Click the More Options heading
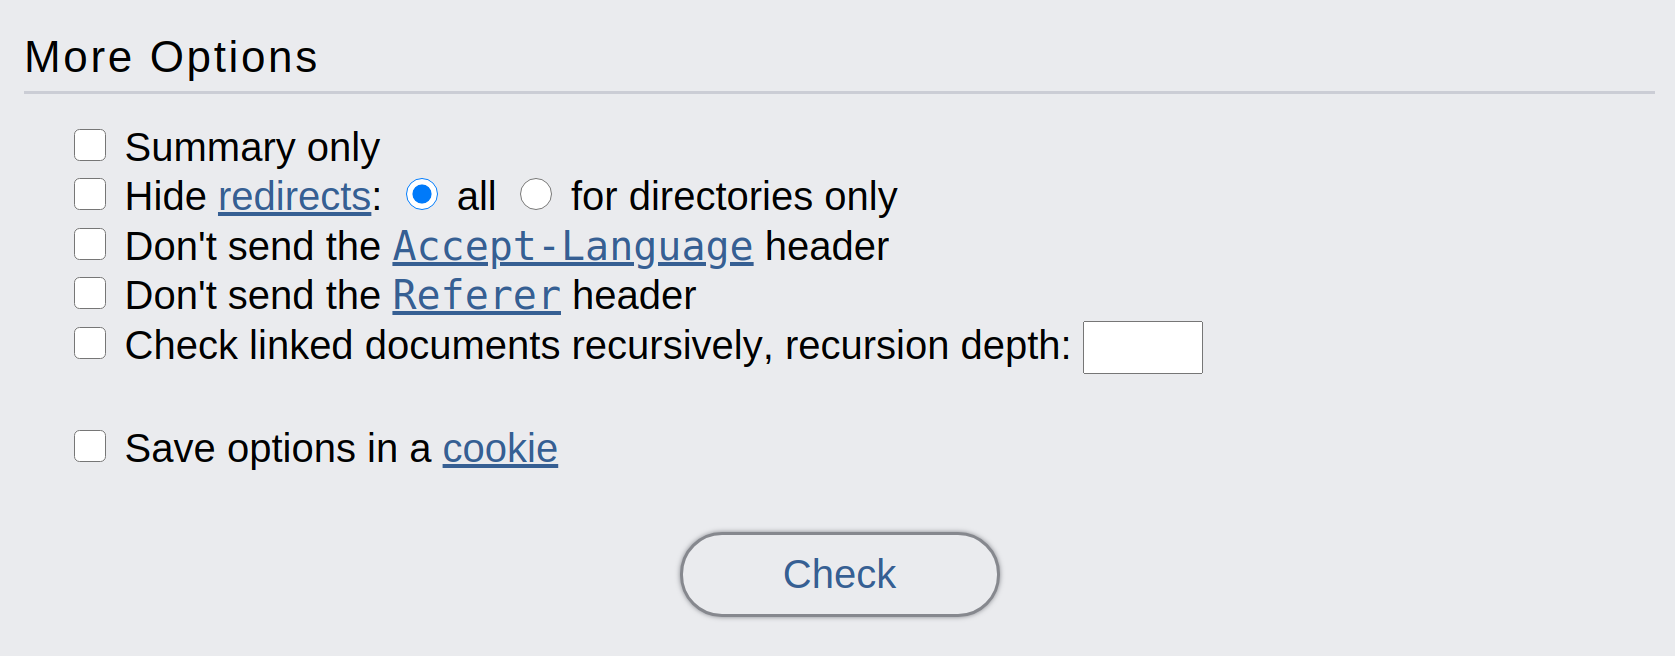 171,57
